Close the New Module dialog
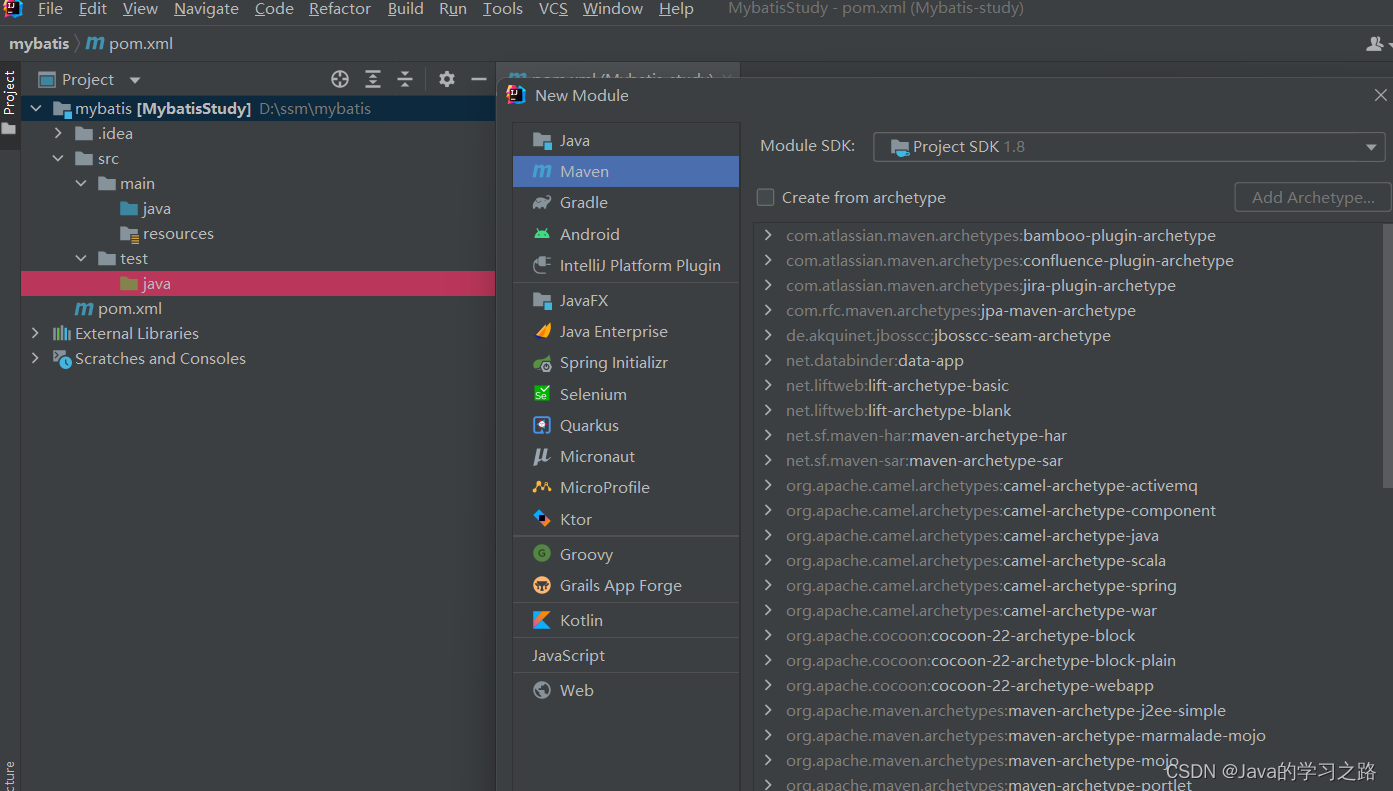This screenshot has width=1393, height=791. point(1380,95)
